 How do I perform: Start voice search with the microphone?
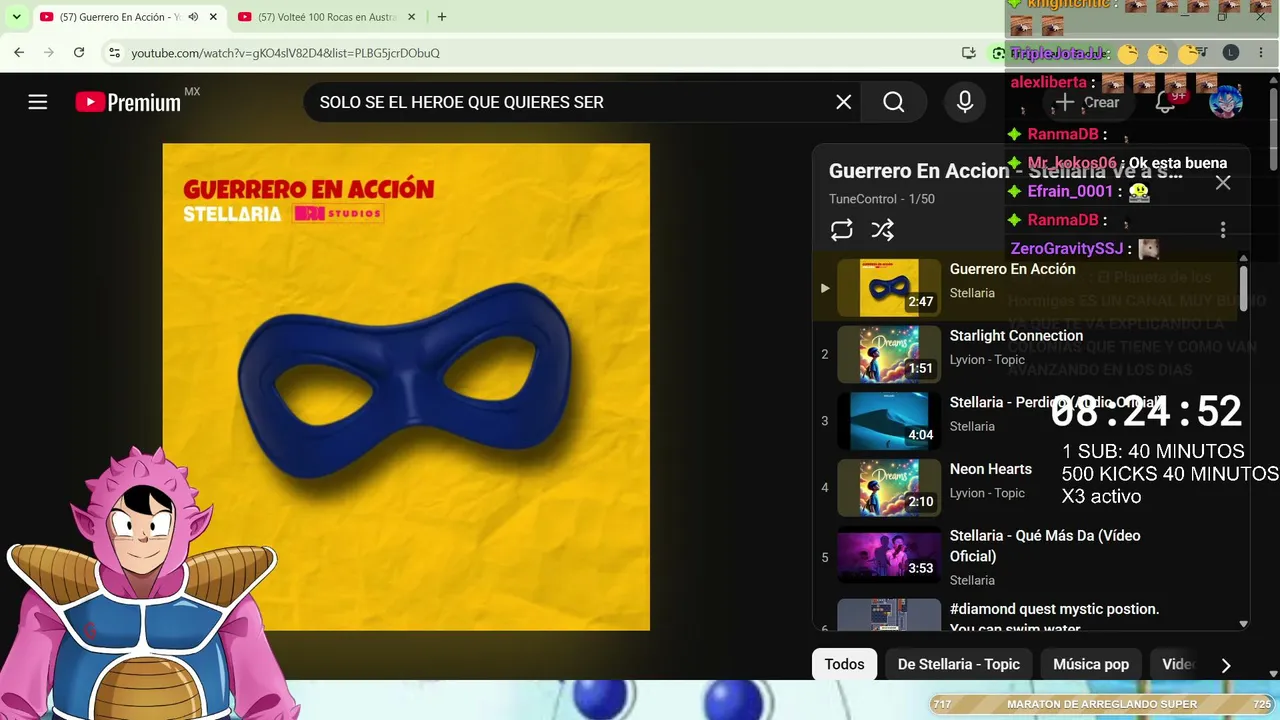click(x=965, y=102)
